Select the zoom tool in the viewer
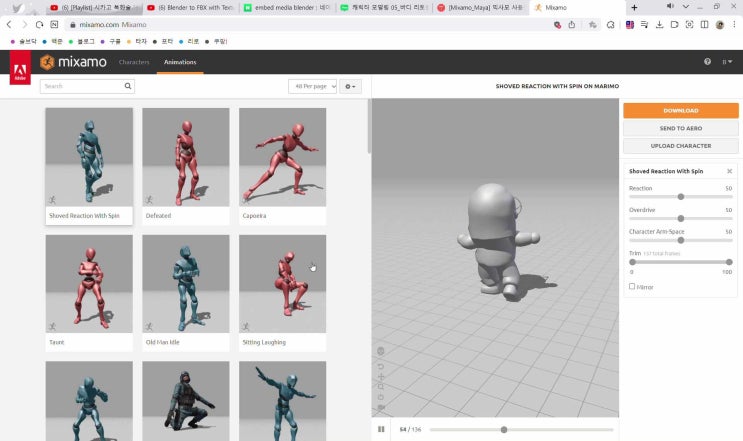This screenshot has height=441, width=743. 381,387
